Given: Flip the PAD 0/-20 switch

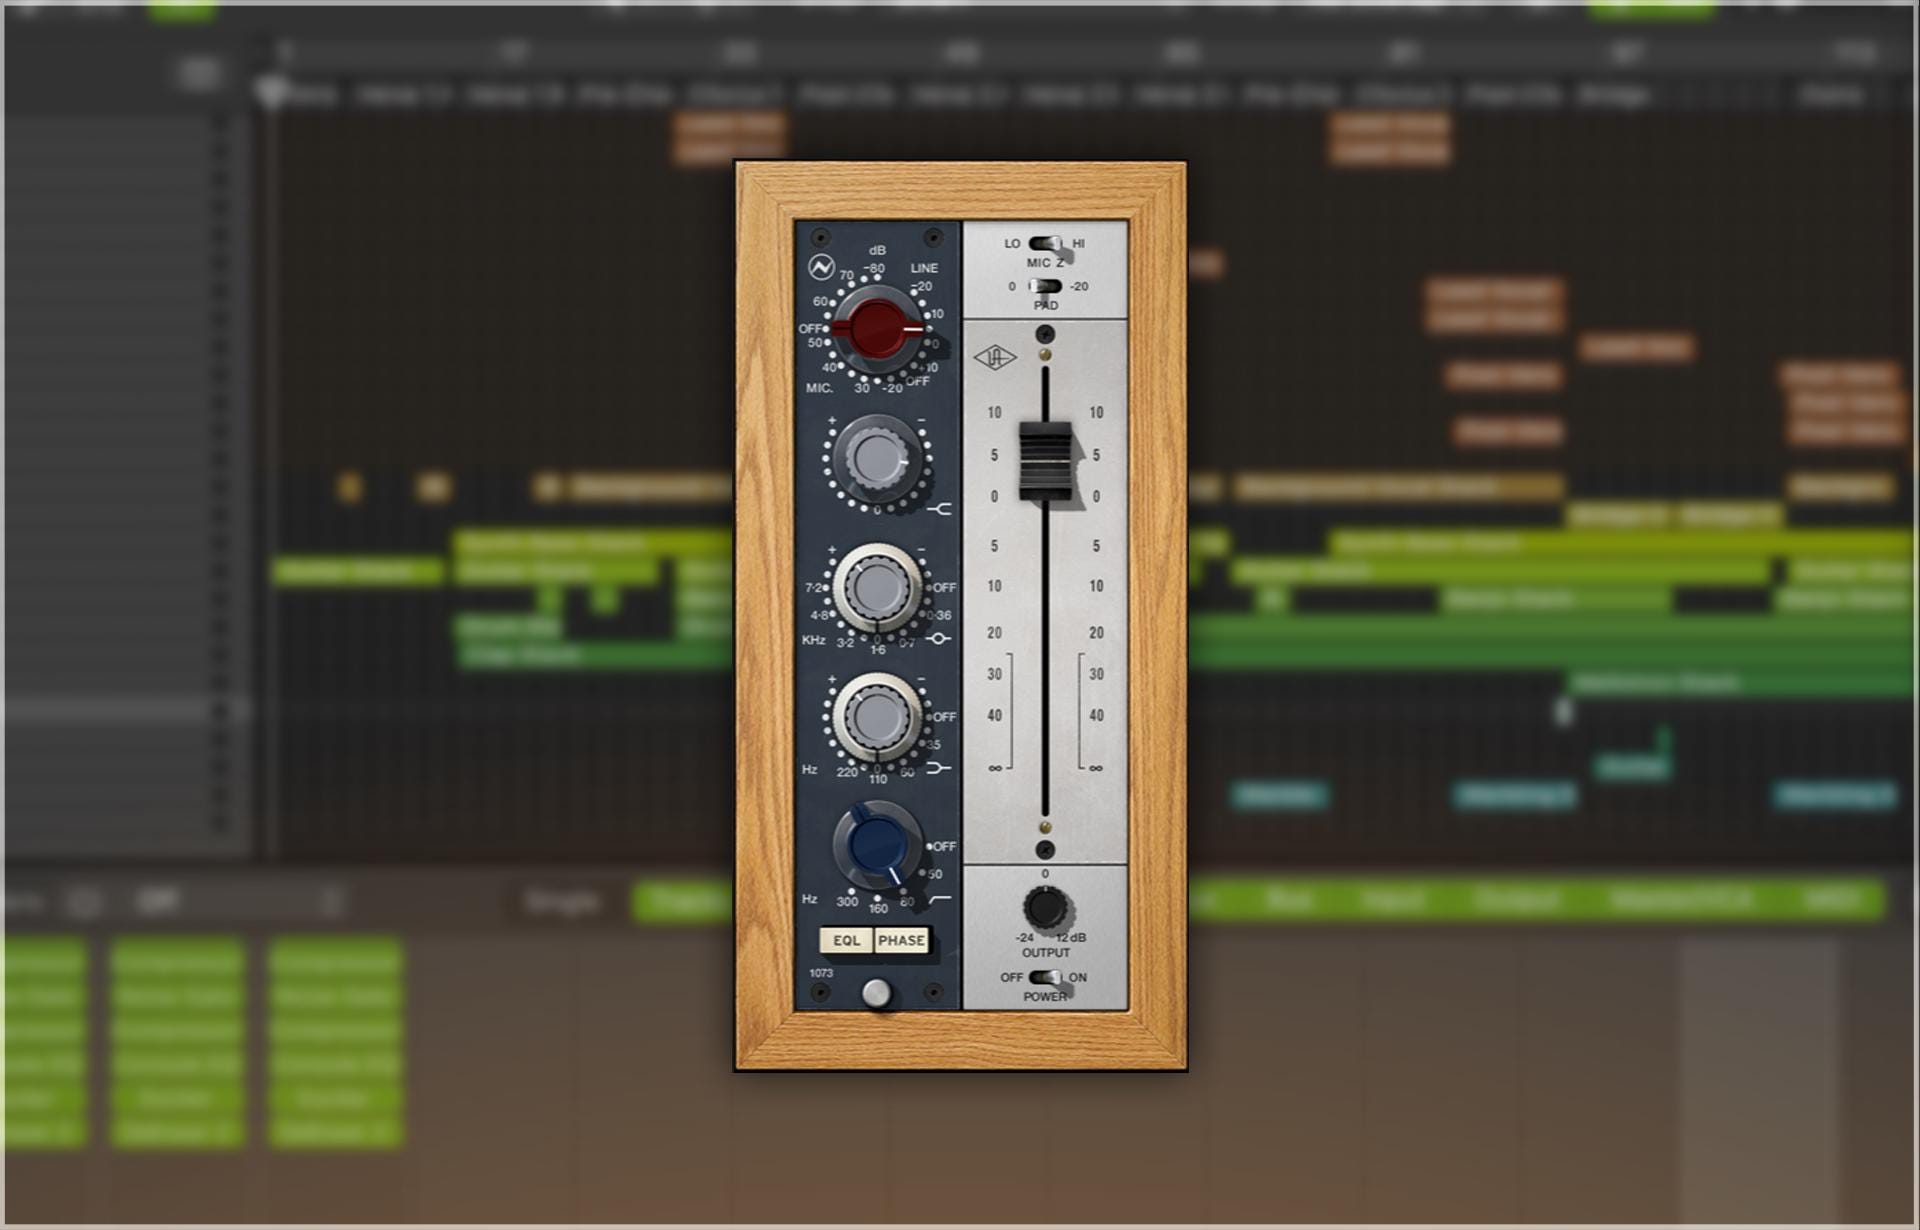Looking at the screenshot, I should 1045,286.
